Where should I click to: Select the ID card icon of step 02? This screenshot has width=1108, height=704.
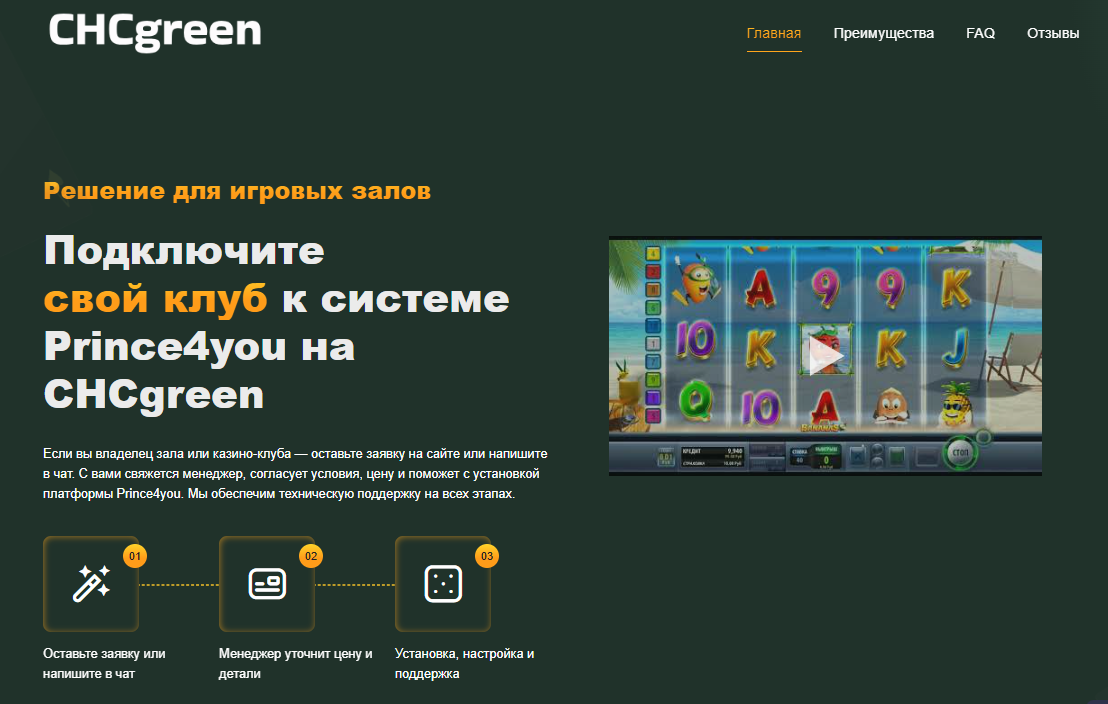(267, 584)
